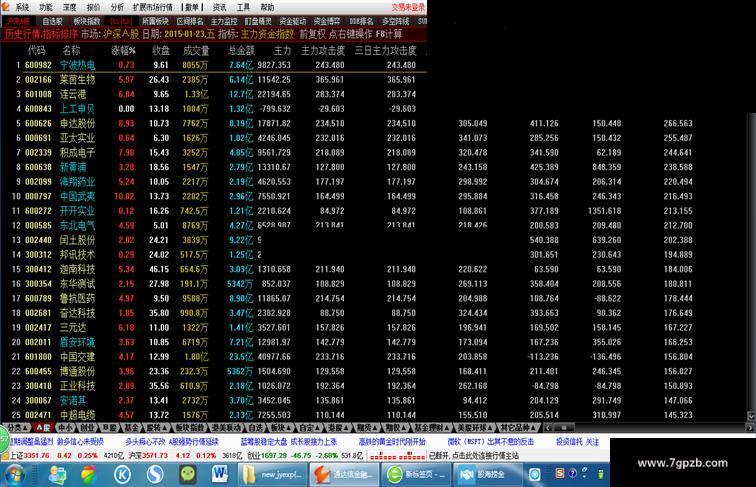
Task: Sort by the 涨幅% column header
Action: (x=123, y=50)
